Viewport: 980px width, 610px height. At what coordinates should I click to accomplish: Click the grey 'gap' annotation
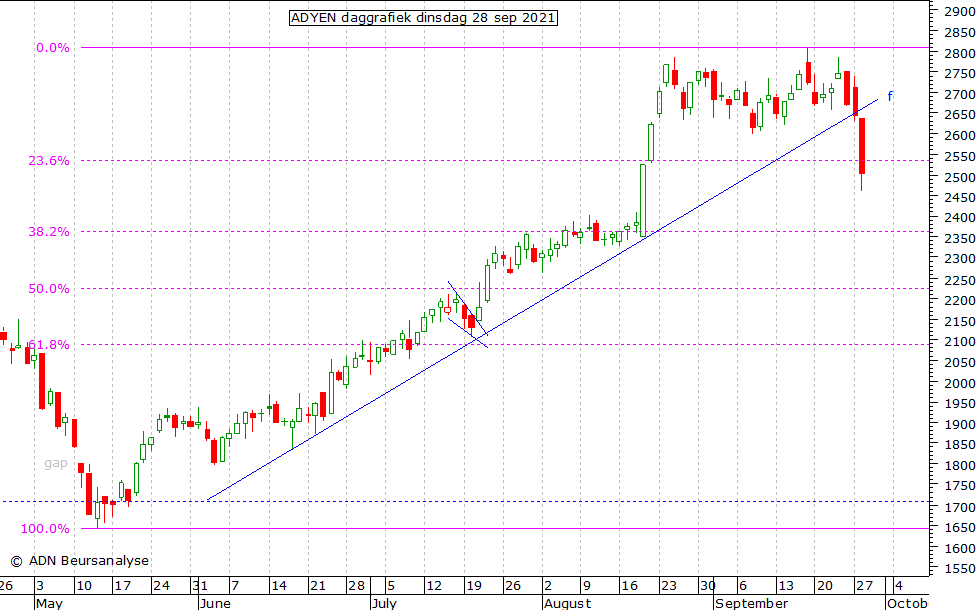56,463
